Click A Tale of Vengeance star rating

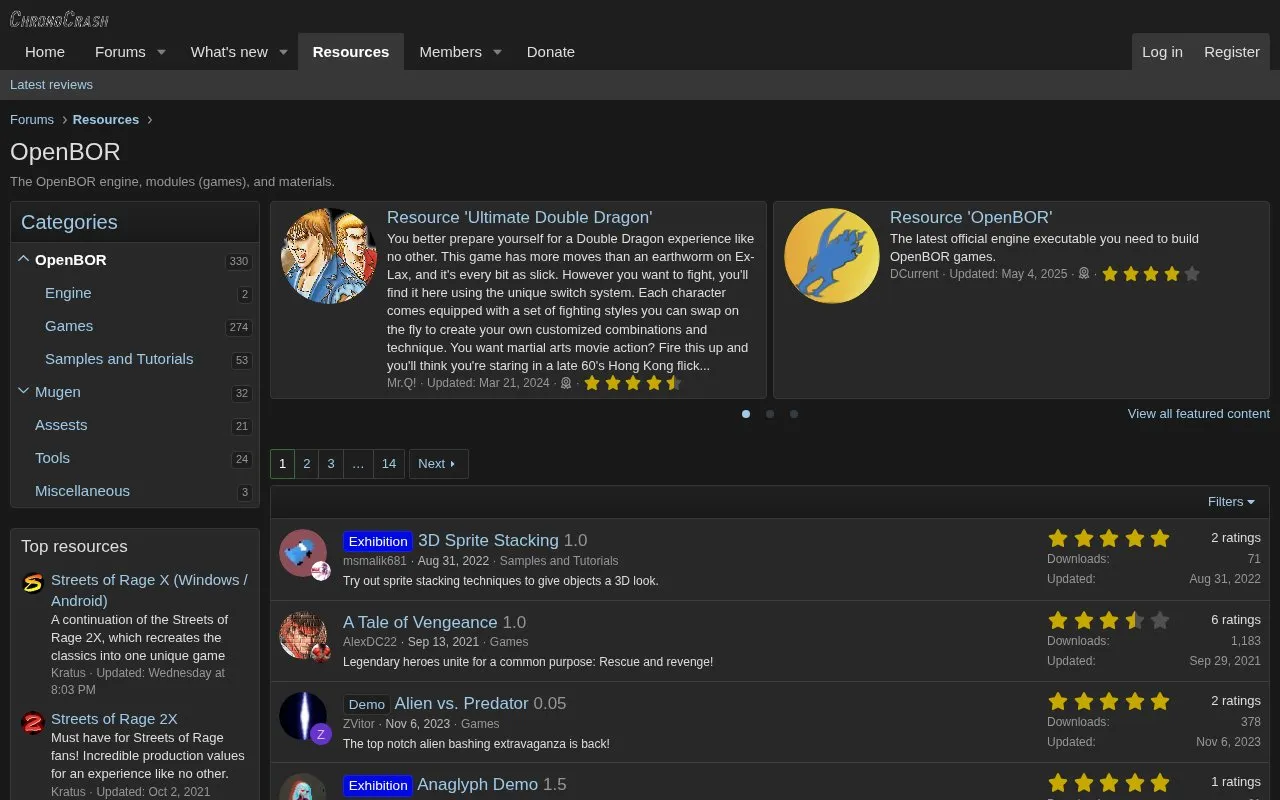click(x=1108, y=620)
